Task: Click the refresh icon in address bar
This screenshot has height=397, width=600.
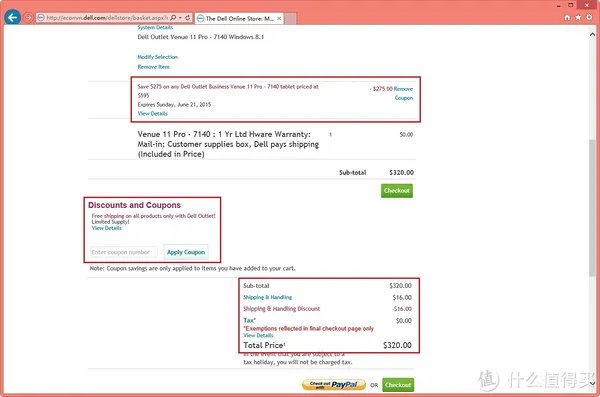Action: (x=188, y=18)
